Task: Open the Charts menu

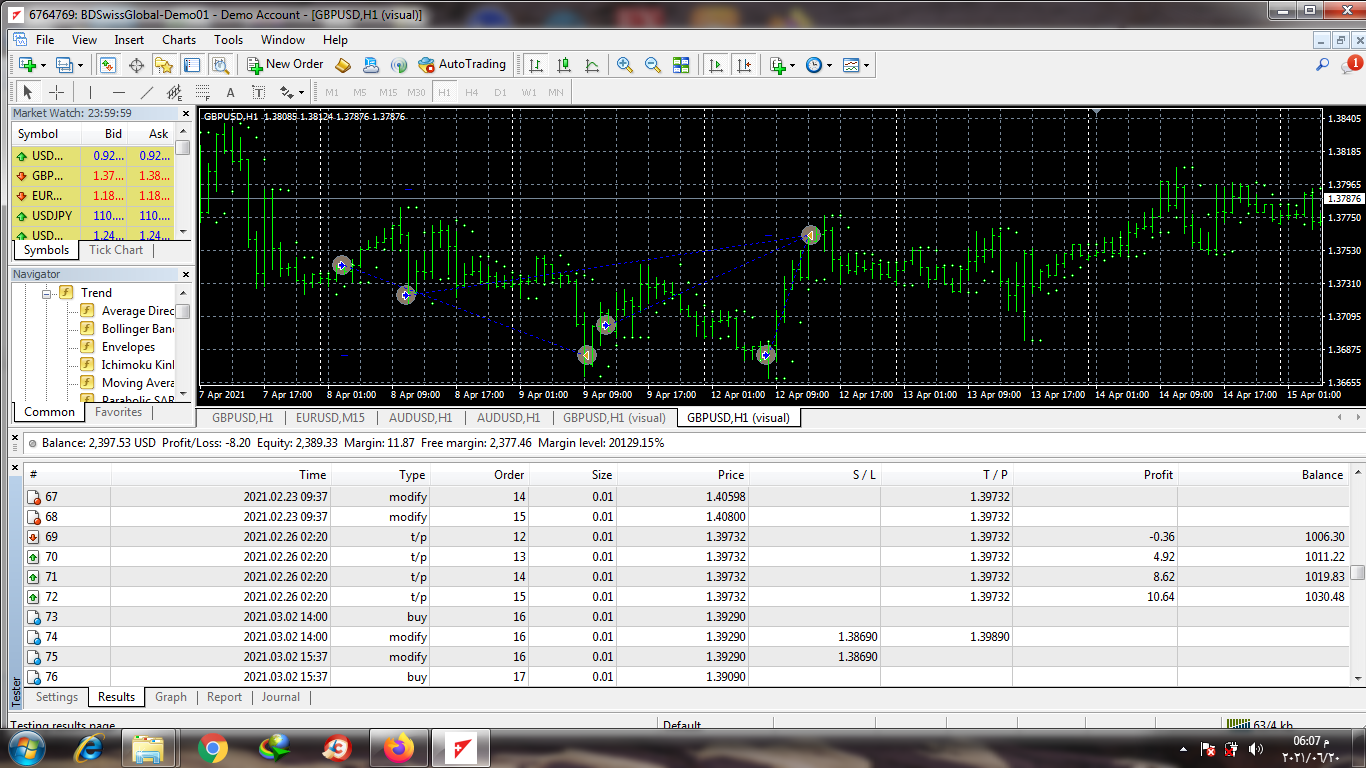Action: pyautogui.click(x=179, y=40)
